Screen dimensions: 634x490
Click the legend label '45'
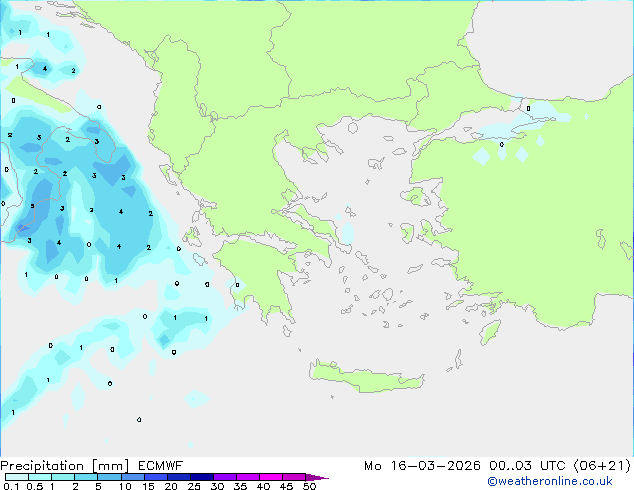287,486
